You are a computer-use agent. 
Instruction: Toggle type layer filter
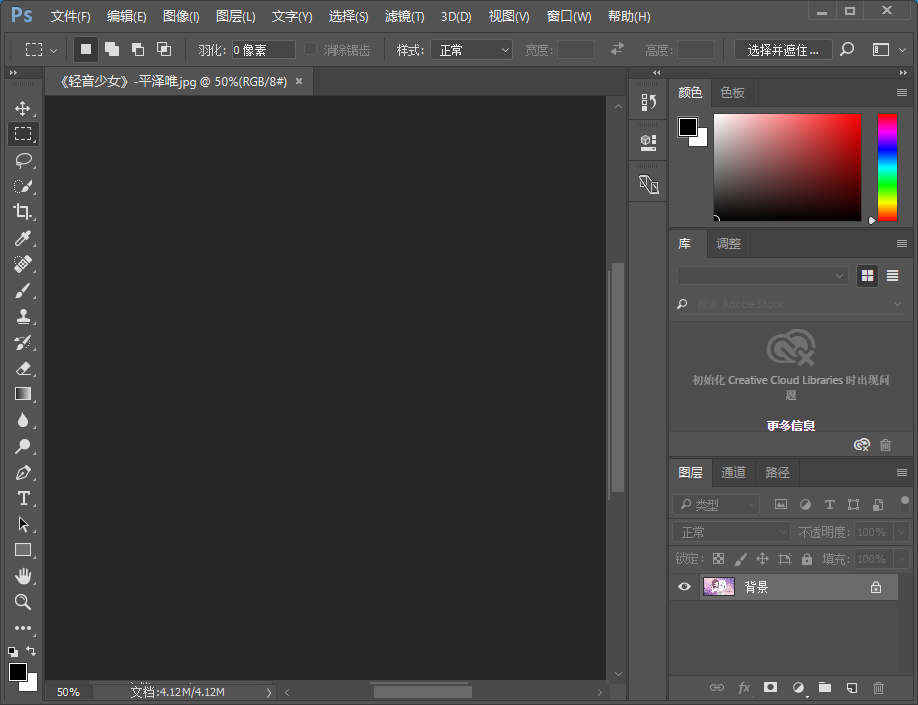pos(829,504)
